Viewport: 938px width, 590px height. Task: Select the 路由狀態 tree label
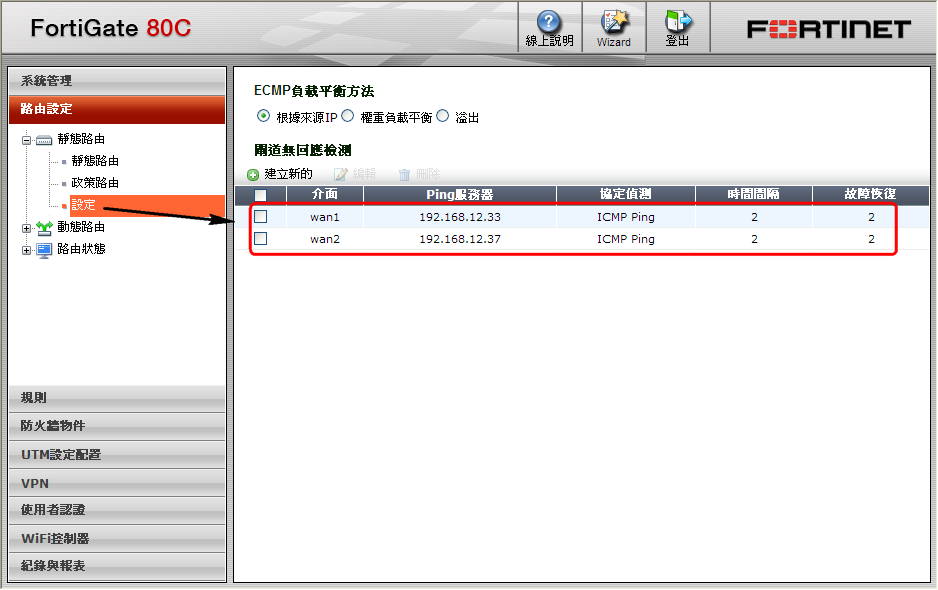(x=81, y=250)
